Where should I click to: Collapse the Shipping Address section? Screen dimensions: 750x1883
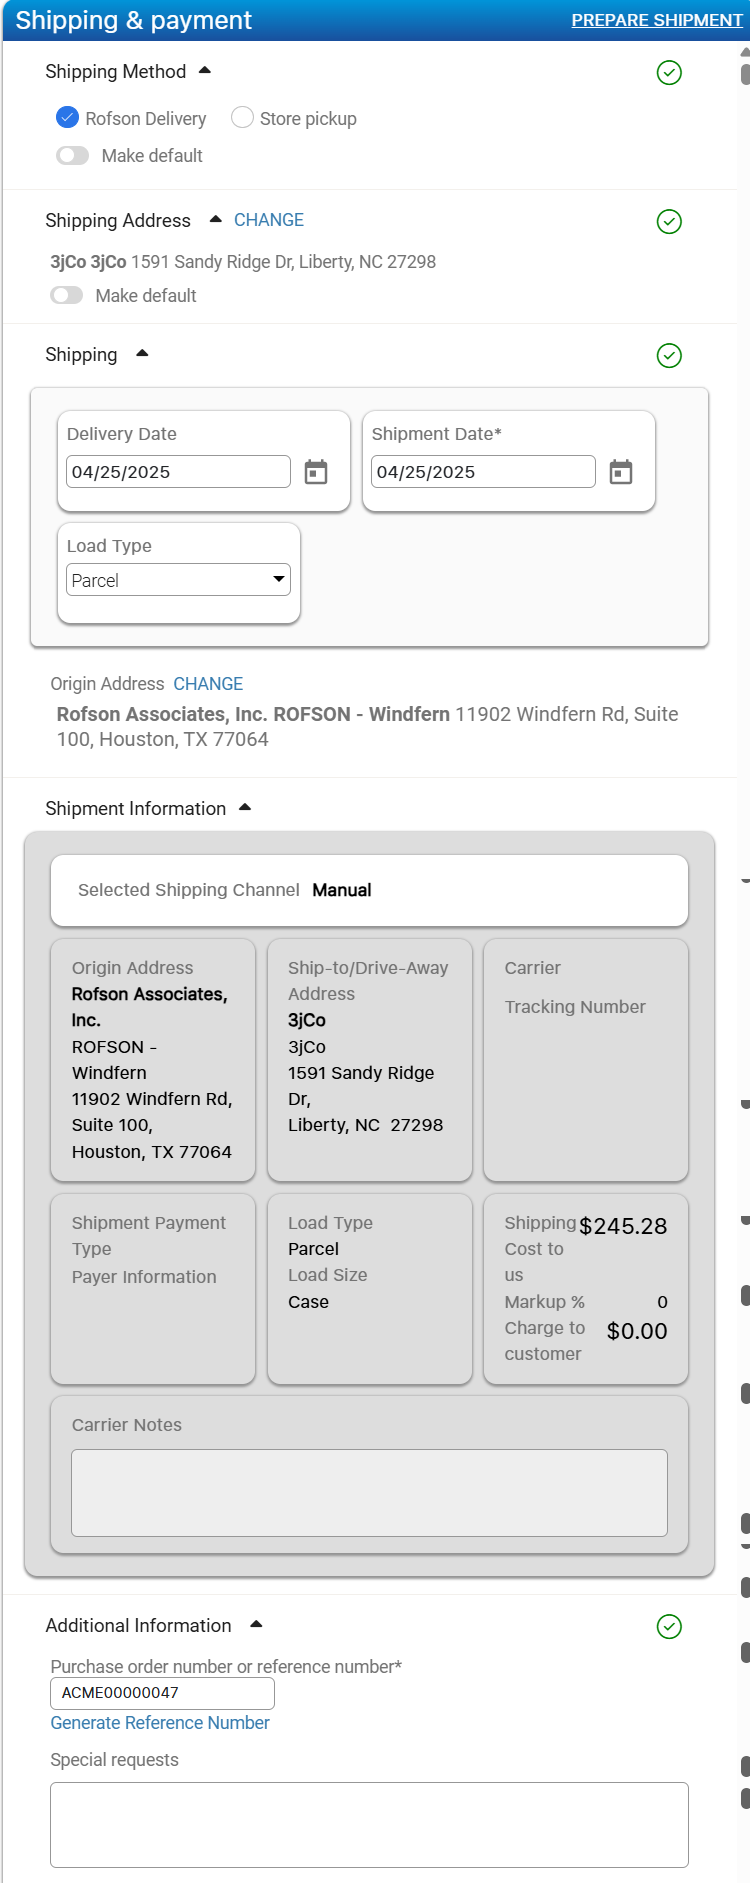pos(215,220)
